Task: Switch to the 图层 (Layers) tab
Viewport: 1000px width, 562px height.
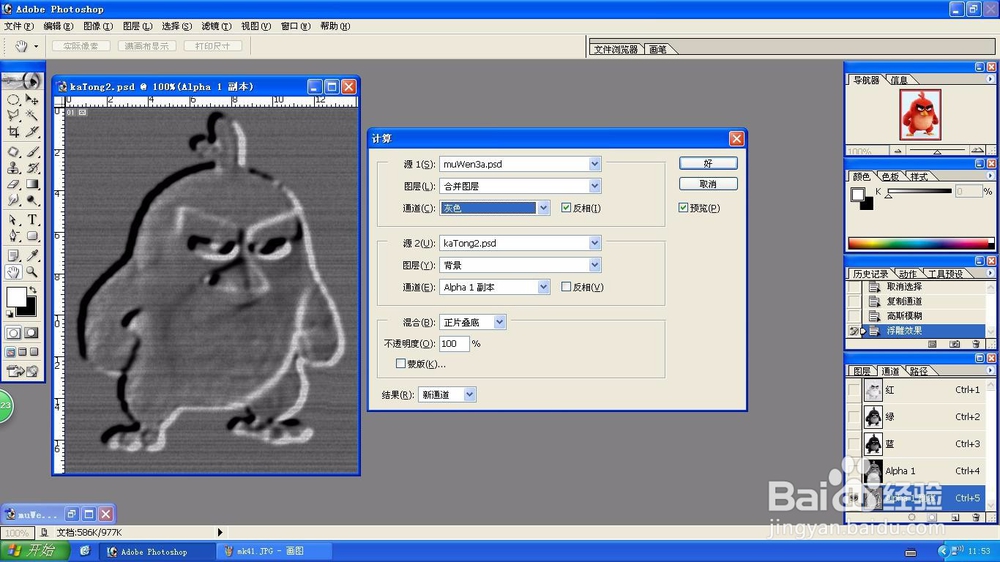Action: 862,371
